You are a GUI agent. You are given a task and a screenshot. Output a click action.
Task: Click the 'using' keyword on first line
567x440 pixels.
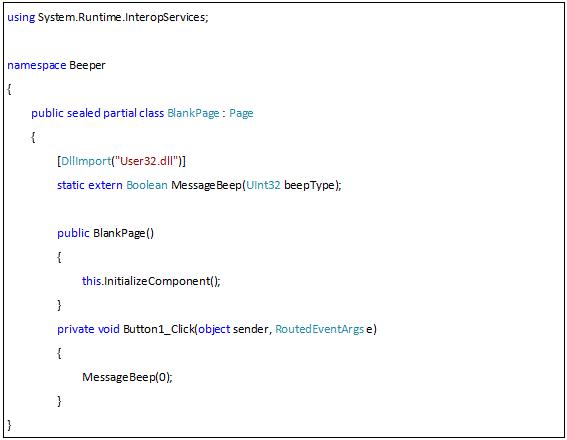click(x=21, y=17)
